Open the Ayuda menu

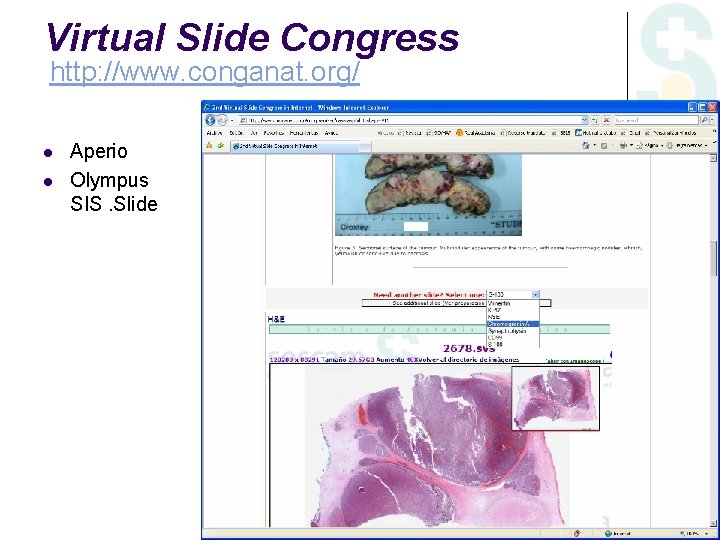(331, 133)
